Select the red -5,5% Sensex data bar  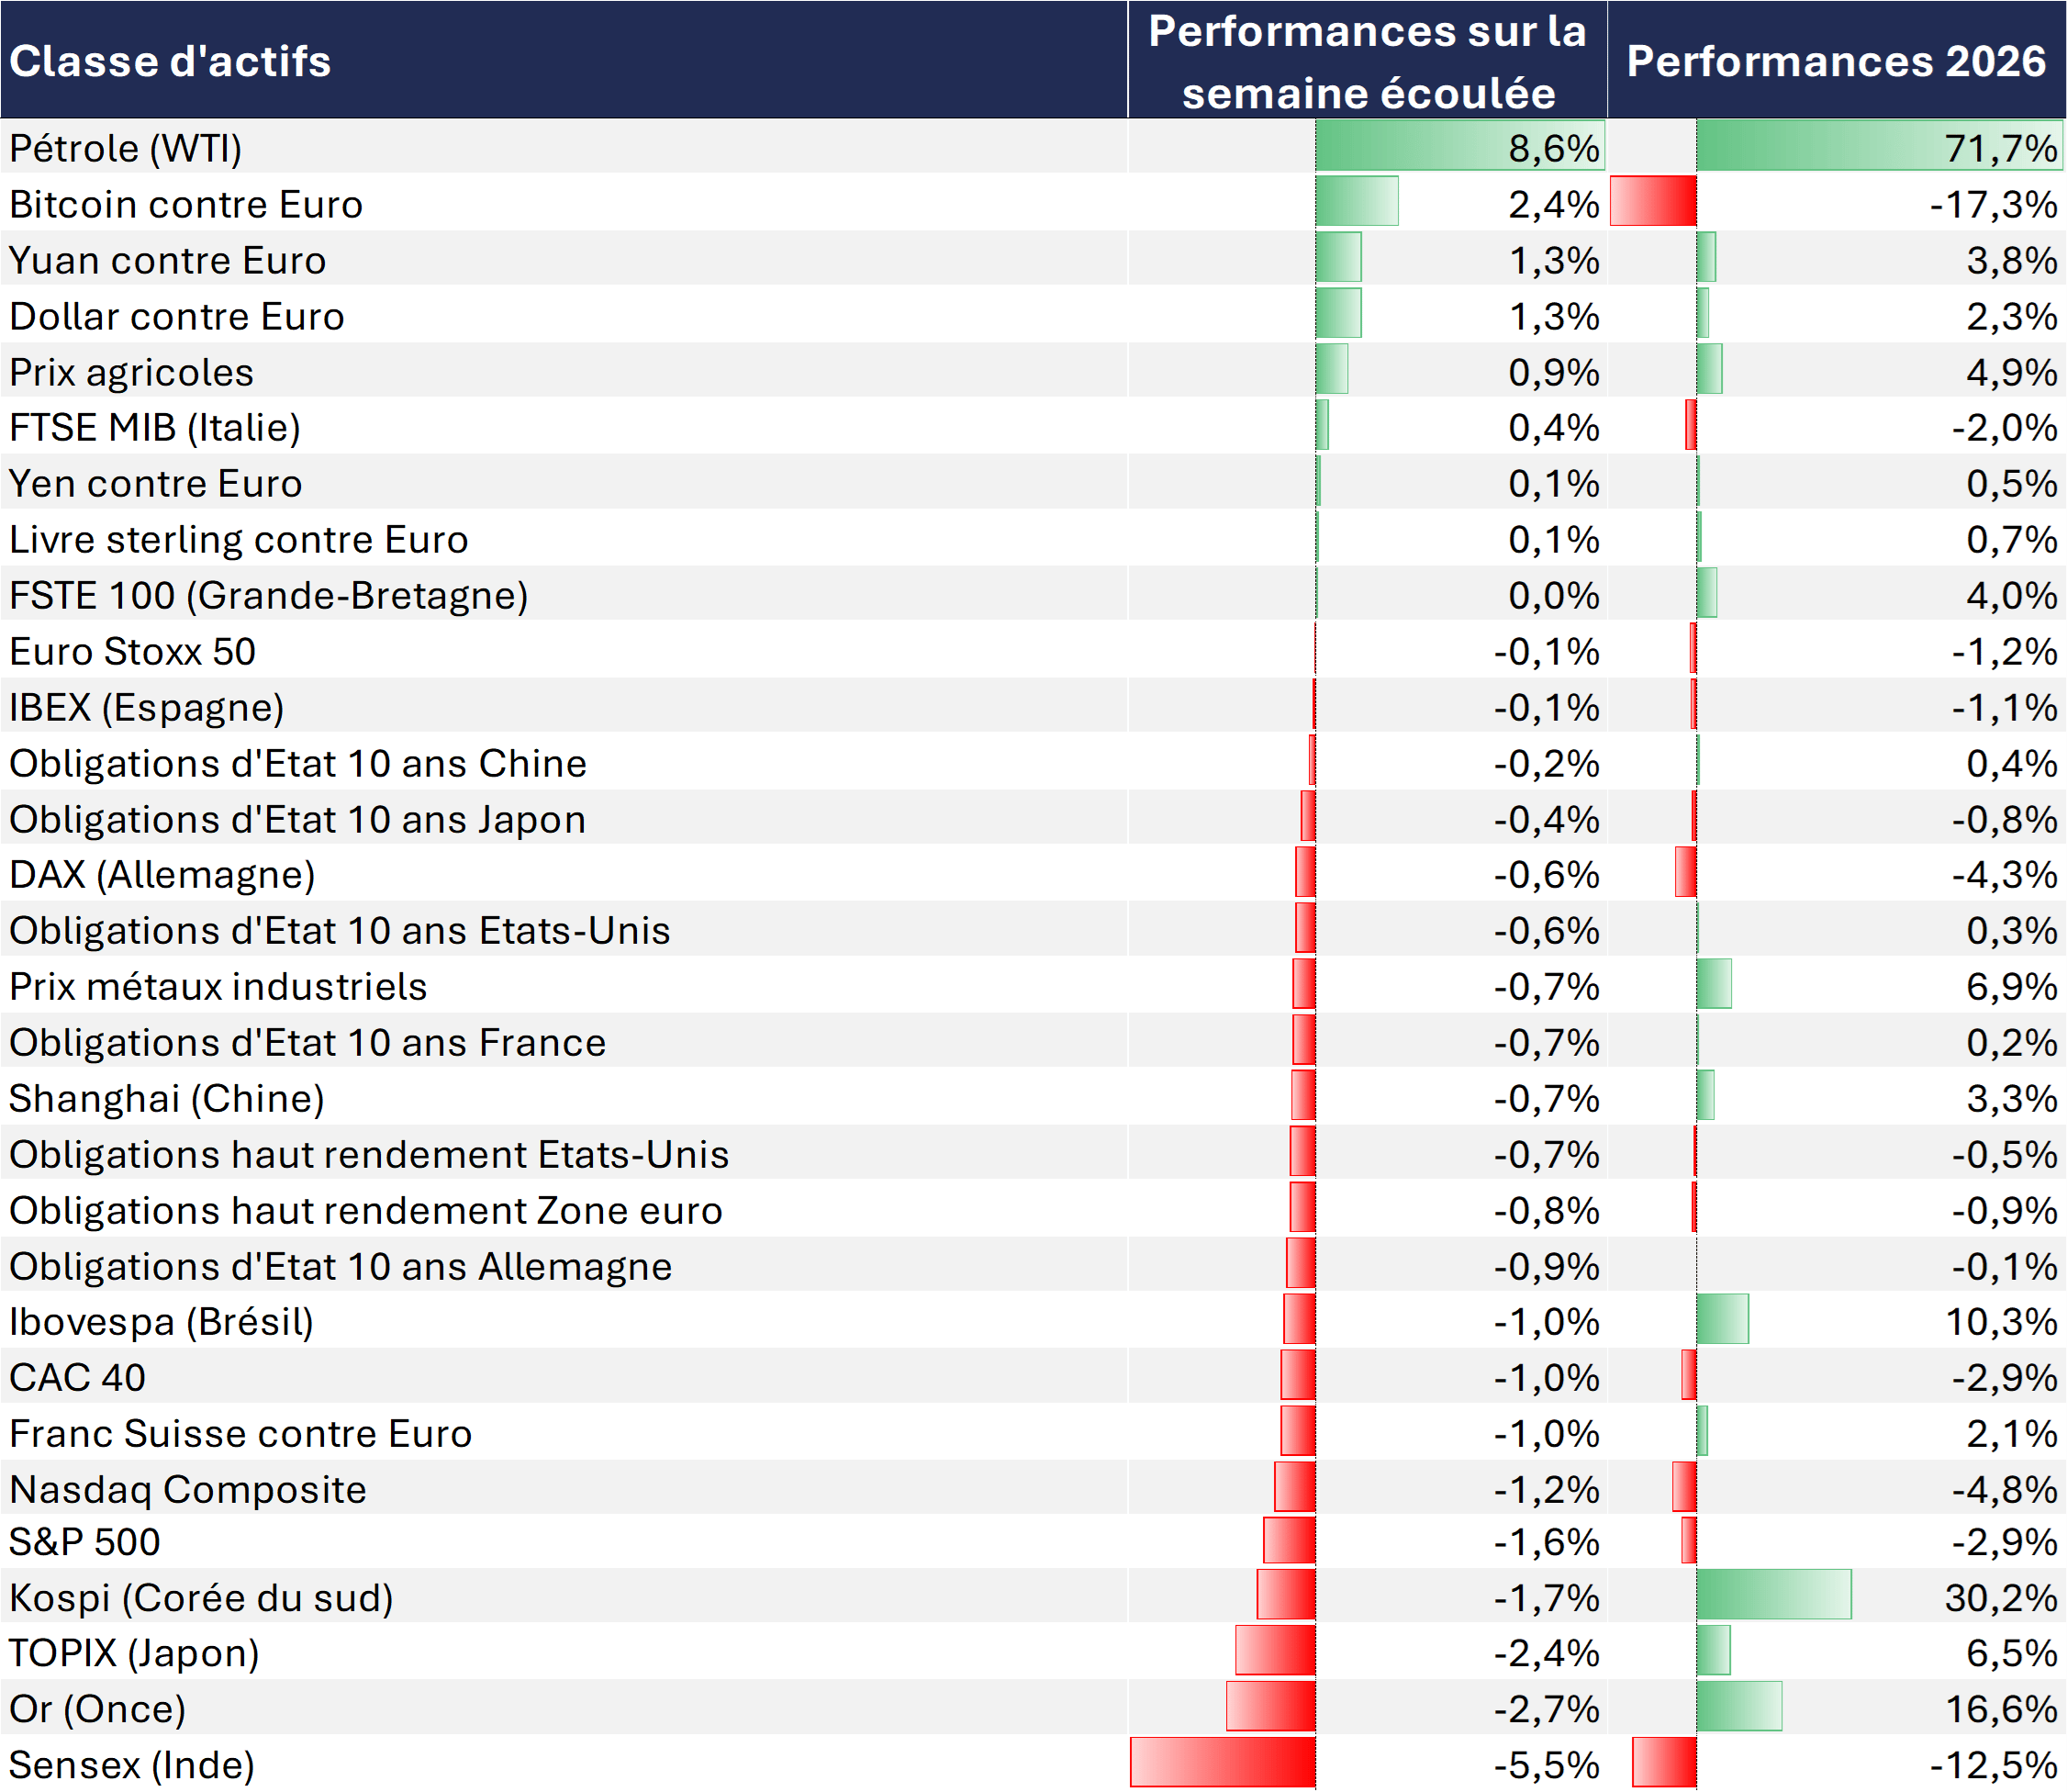click(1222, 1762)
